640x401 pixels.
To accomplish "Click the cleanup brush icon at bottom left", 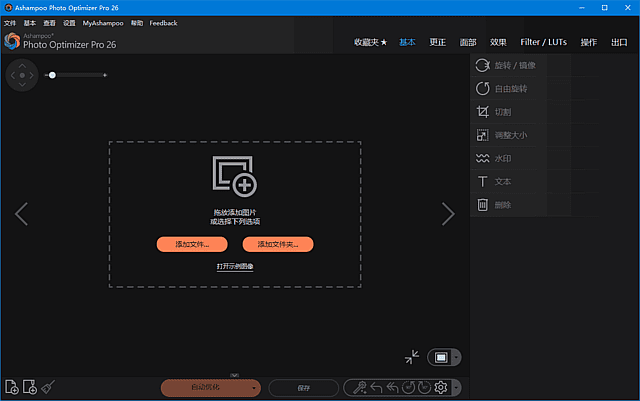I will pyautogui.click(x=49, y=387).
